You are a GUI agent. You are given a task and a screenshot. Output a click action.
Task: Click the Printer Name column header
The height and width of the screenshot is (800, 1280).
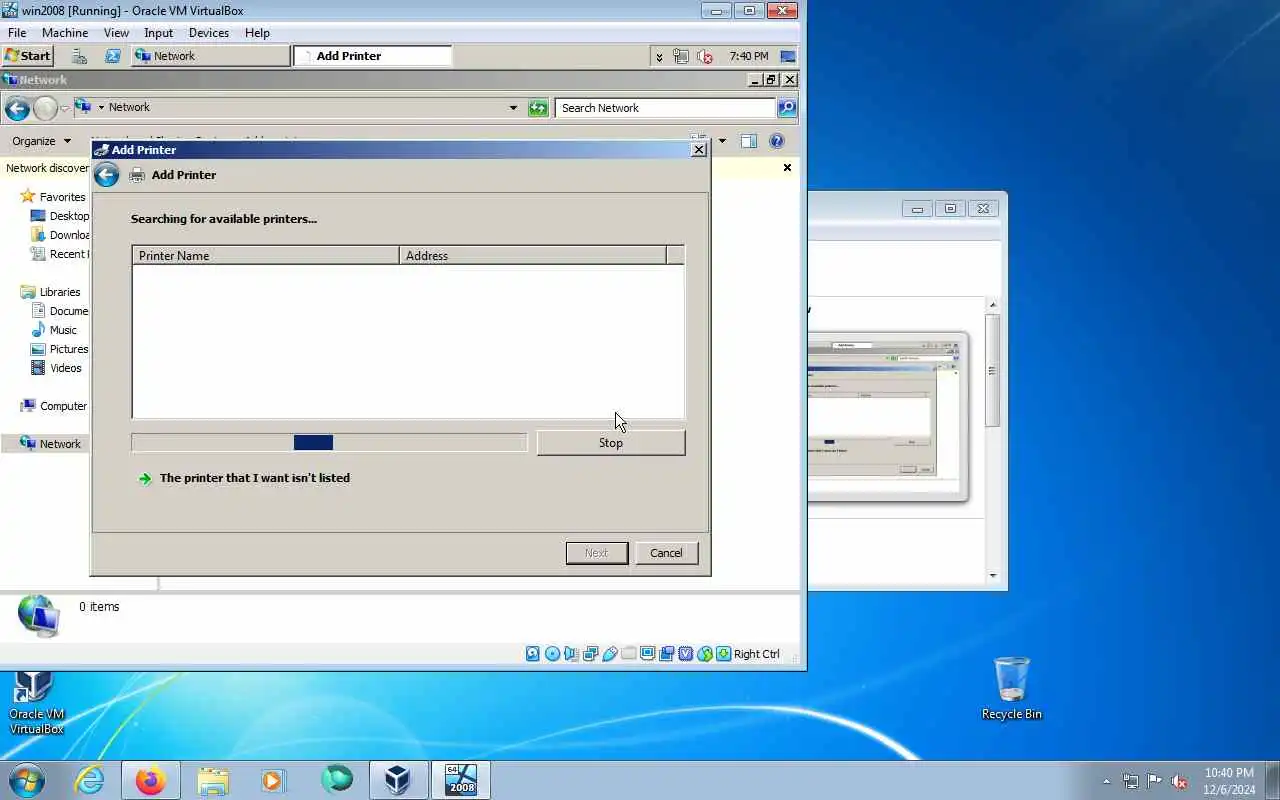pos(266,256)
